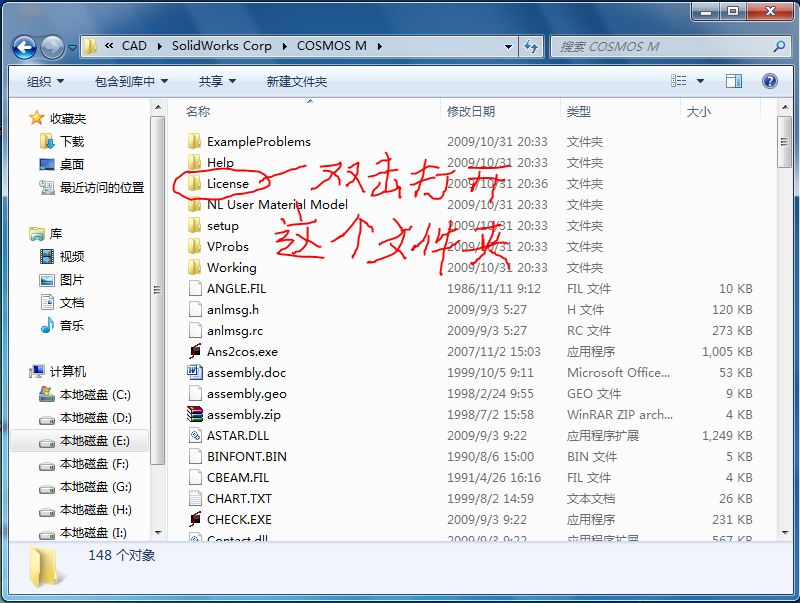Open the view options dropdown arrow
Screen dimensions: 800x603
(x=700, y=81)
